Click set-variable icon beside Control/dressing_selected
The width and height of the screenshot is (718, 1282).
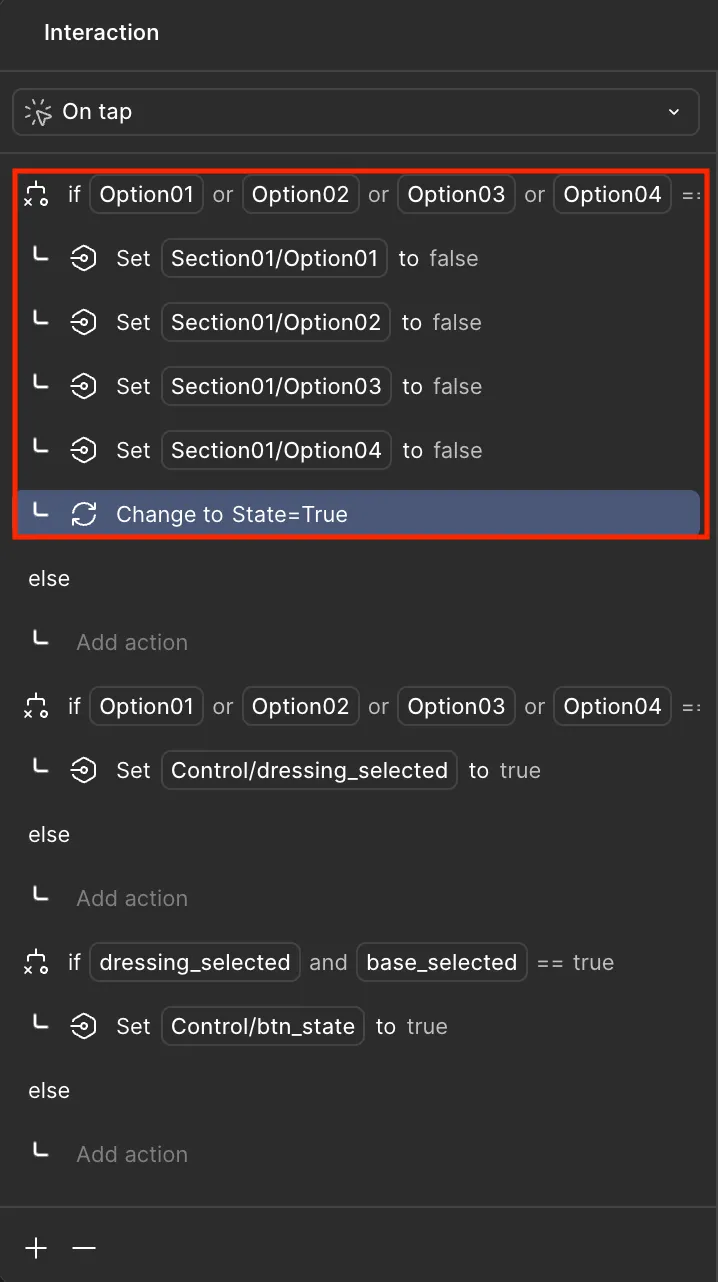[84, 770]
